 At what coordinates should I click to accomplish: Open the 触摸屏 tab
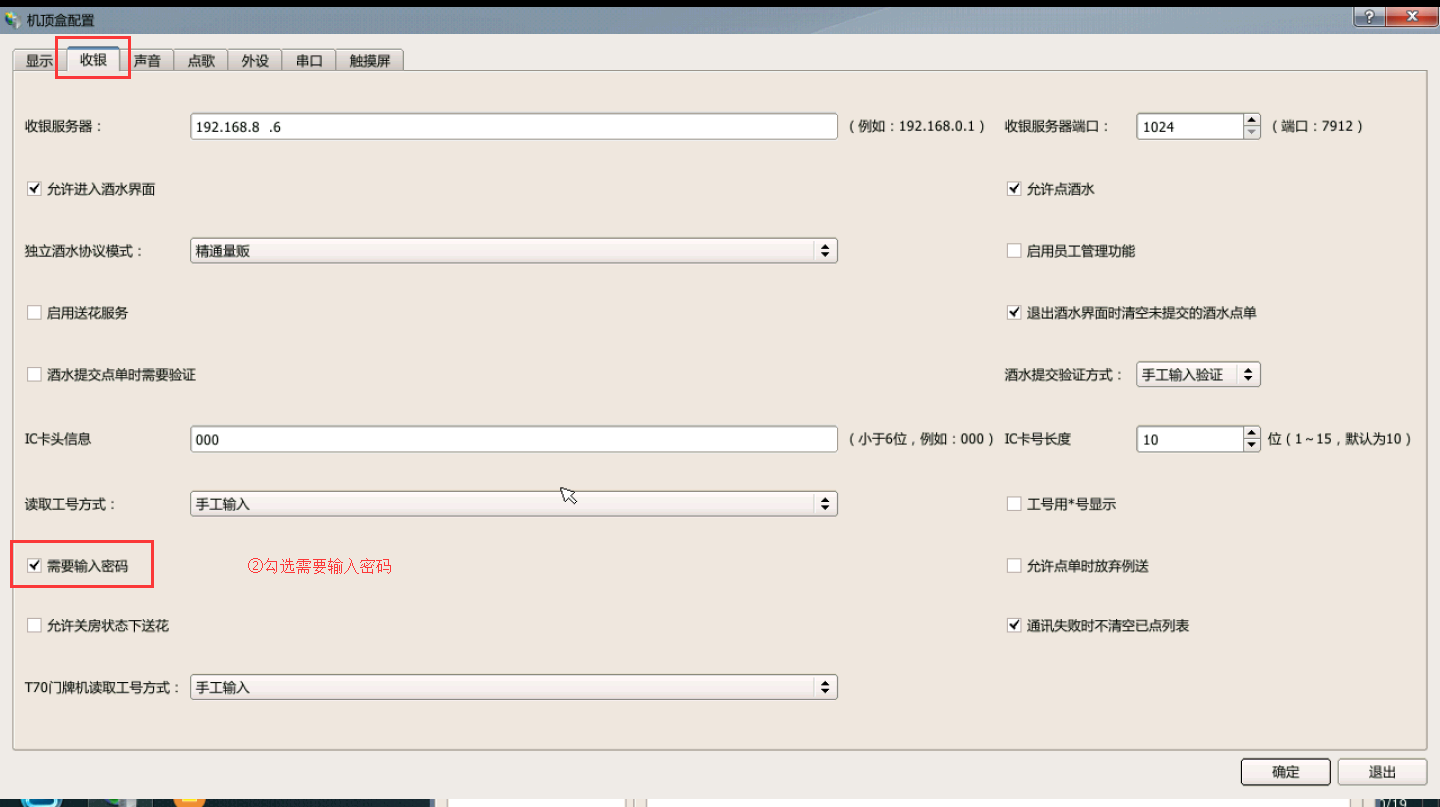tap(370, 60)
